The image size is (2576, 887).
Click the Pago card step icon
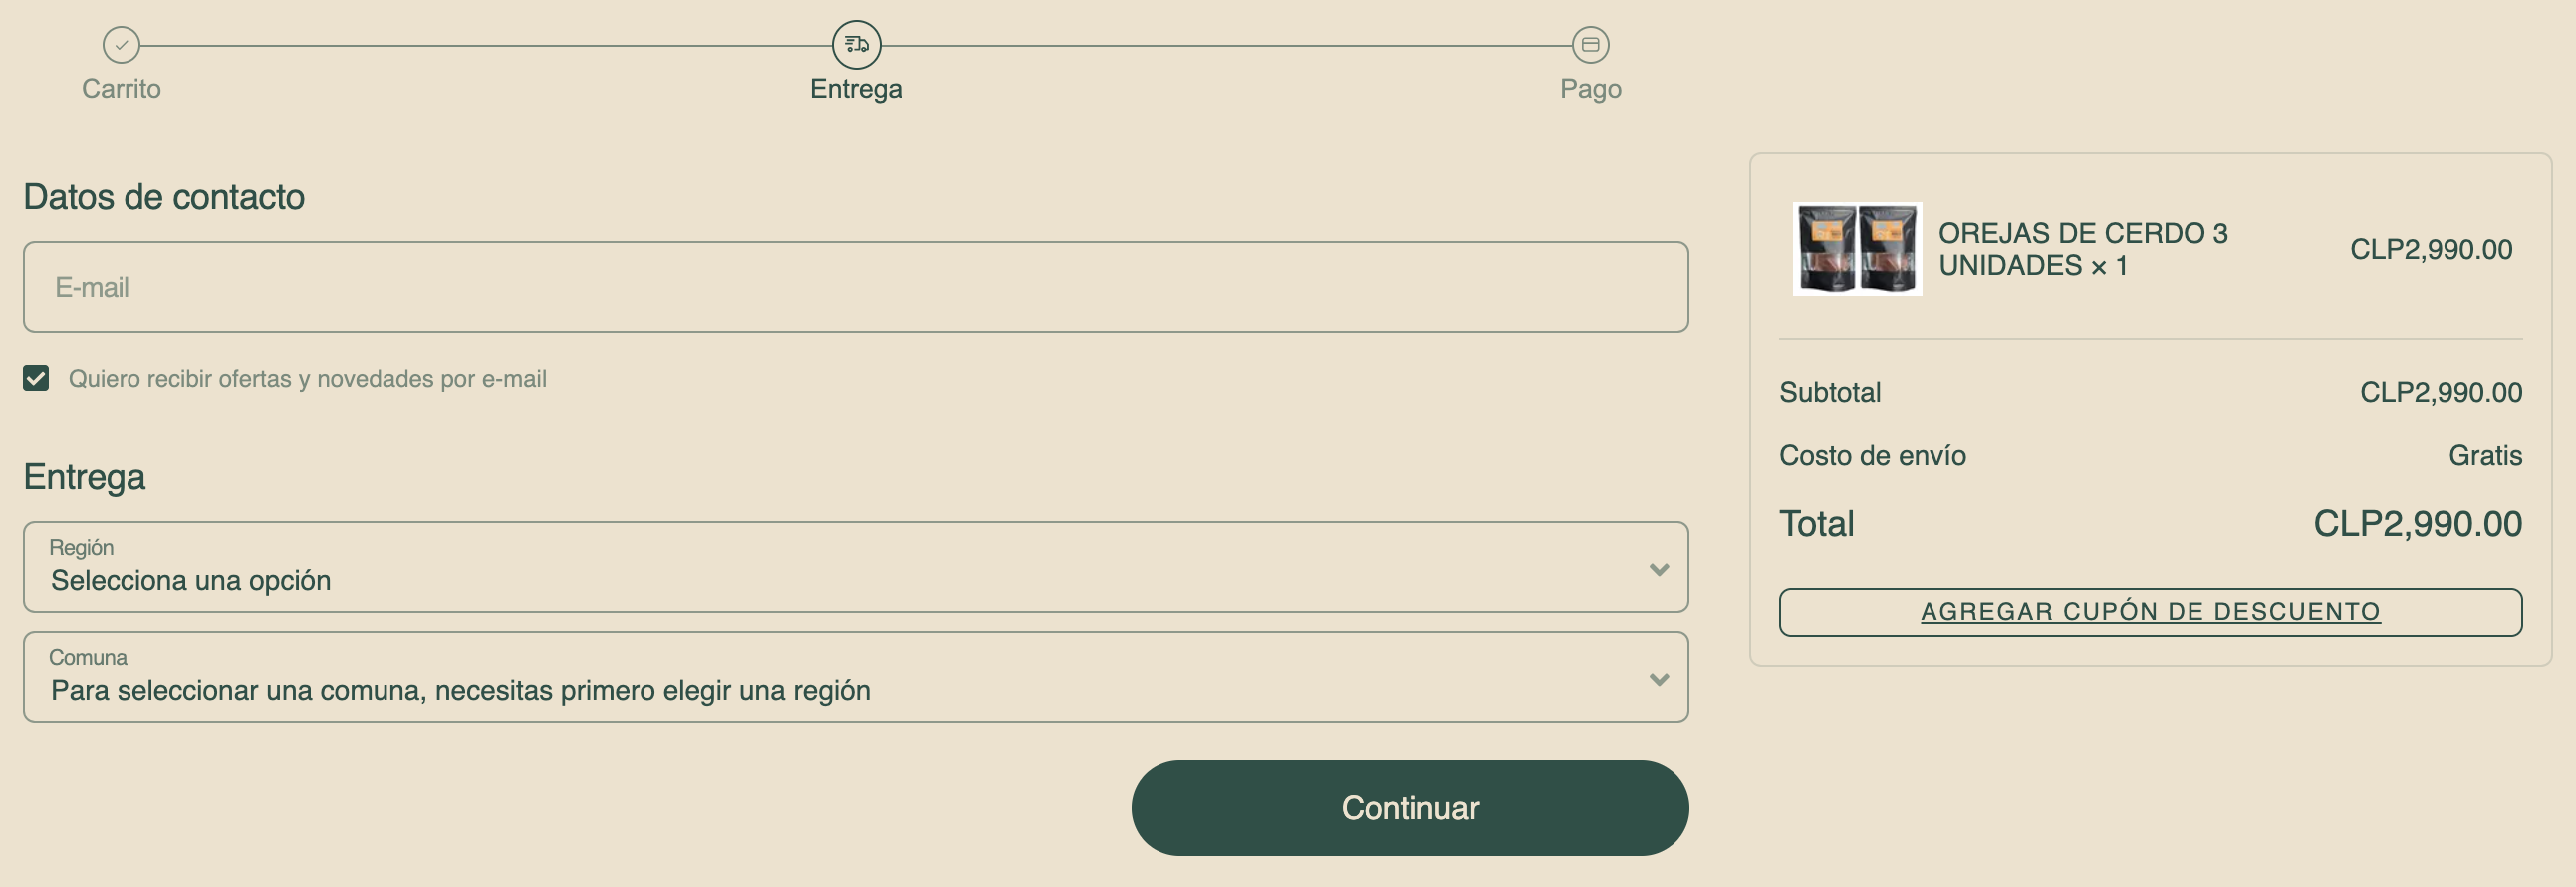1590,45
